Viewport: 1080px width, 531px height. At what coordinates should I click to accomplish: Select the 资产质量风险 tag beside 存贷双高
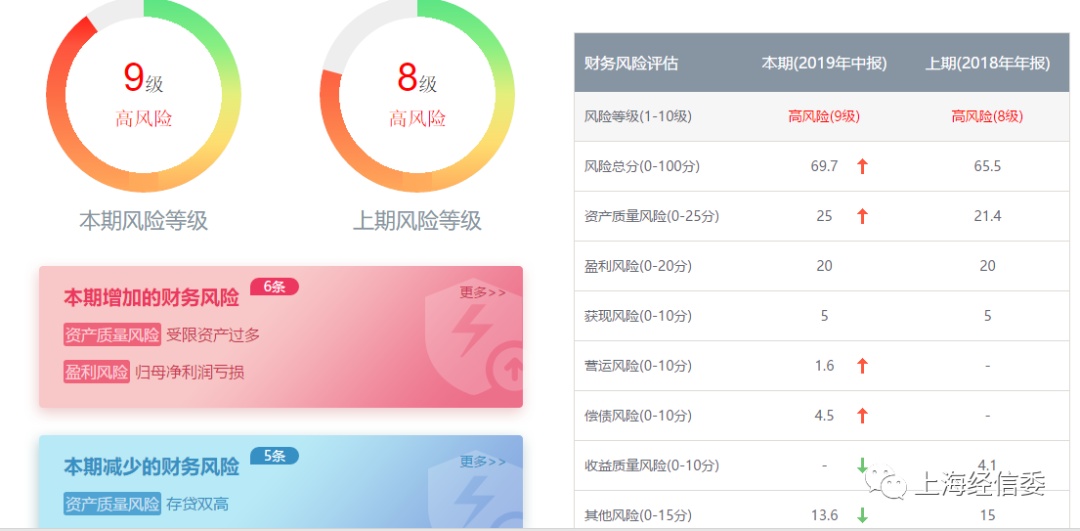(x=112, y=504)
